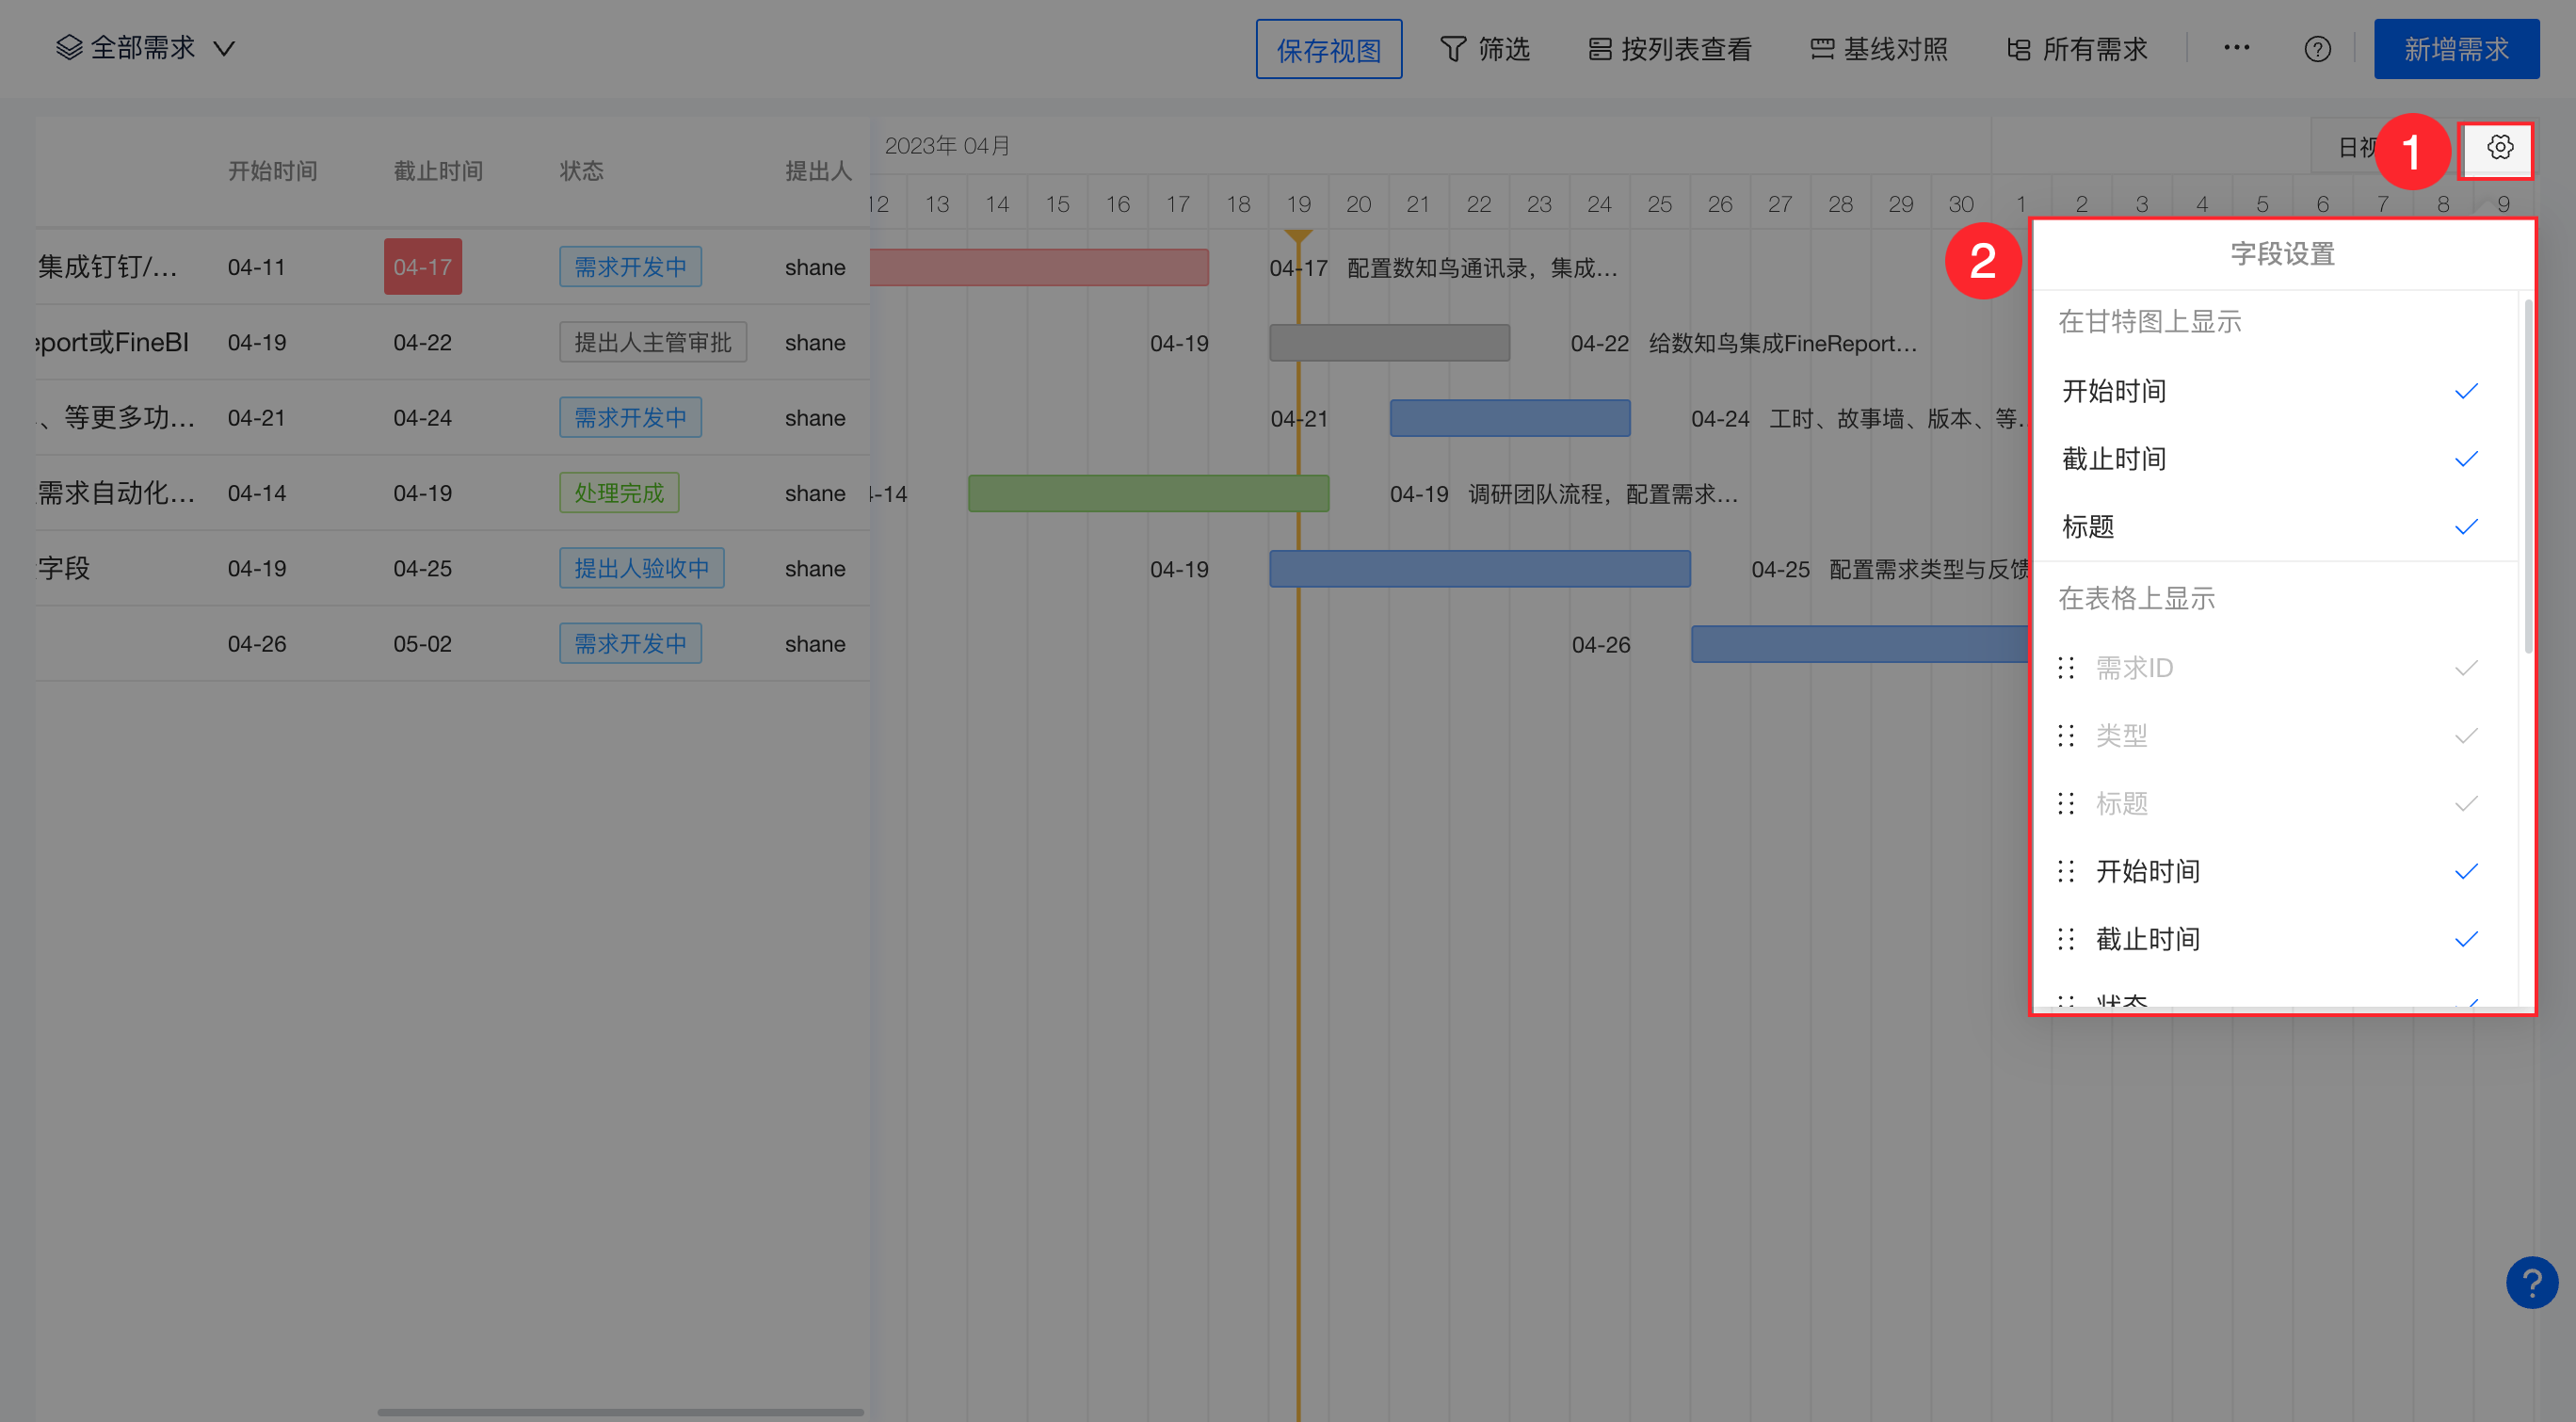Click the filter funnel icon

click(x=1453, y=49)
